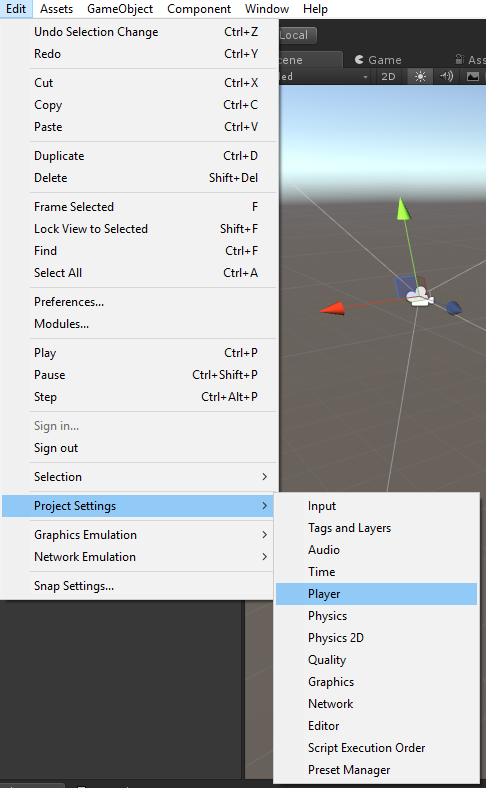The image size is (486, 788).
Task: Click the blue plane handle on gizmo
Action: click(x=405, y=287)
